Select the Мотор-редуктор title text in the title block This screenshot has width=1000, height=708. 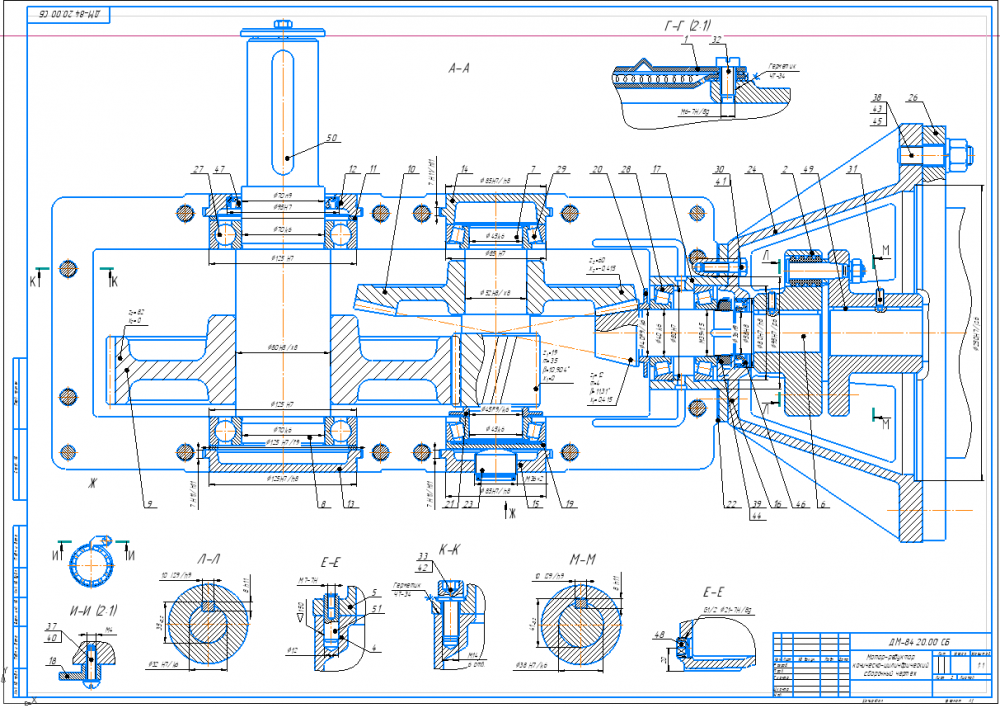click(890, 656)
